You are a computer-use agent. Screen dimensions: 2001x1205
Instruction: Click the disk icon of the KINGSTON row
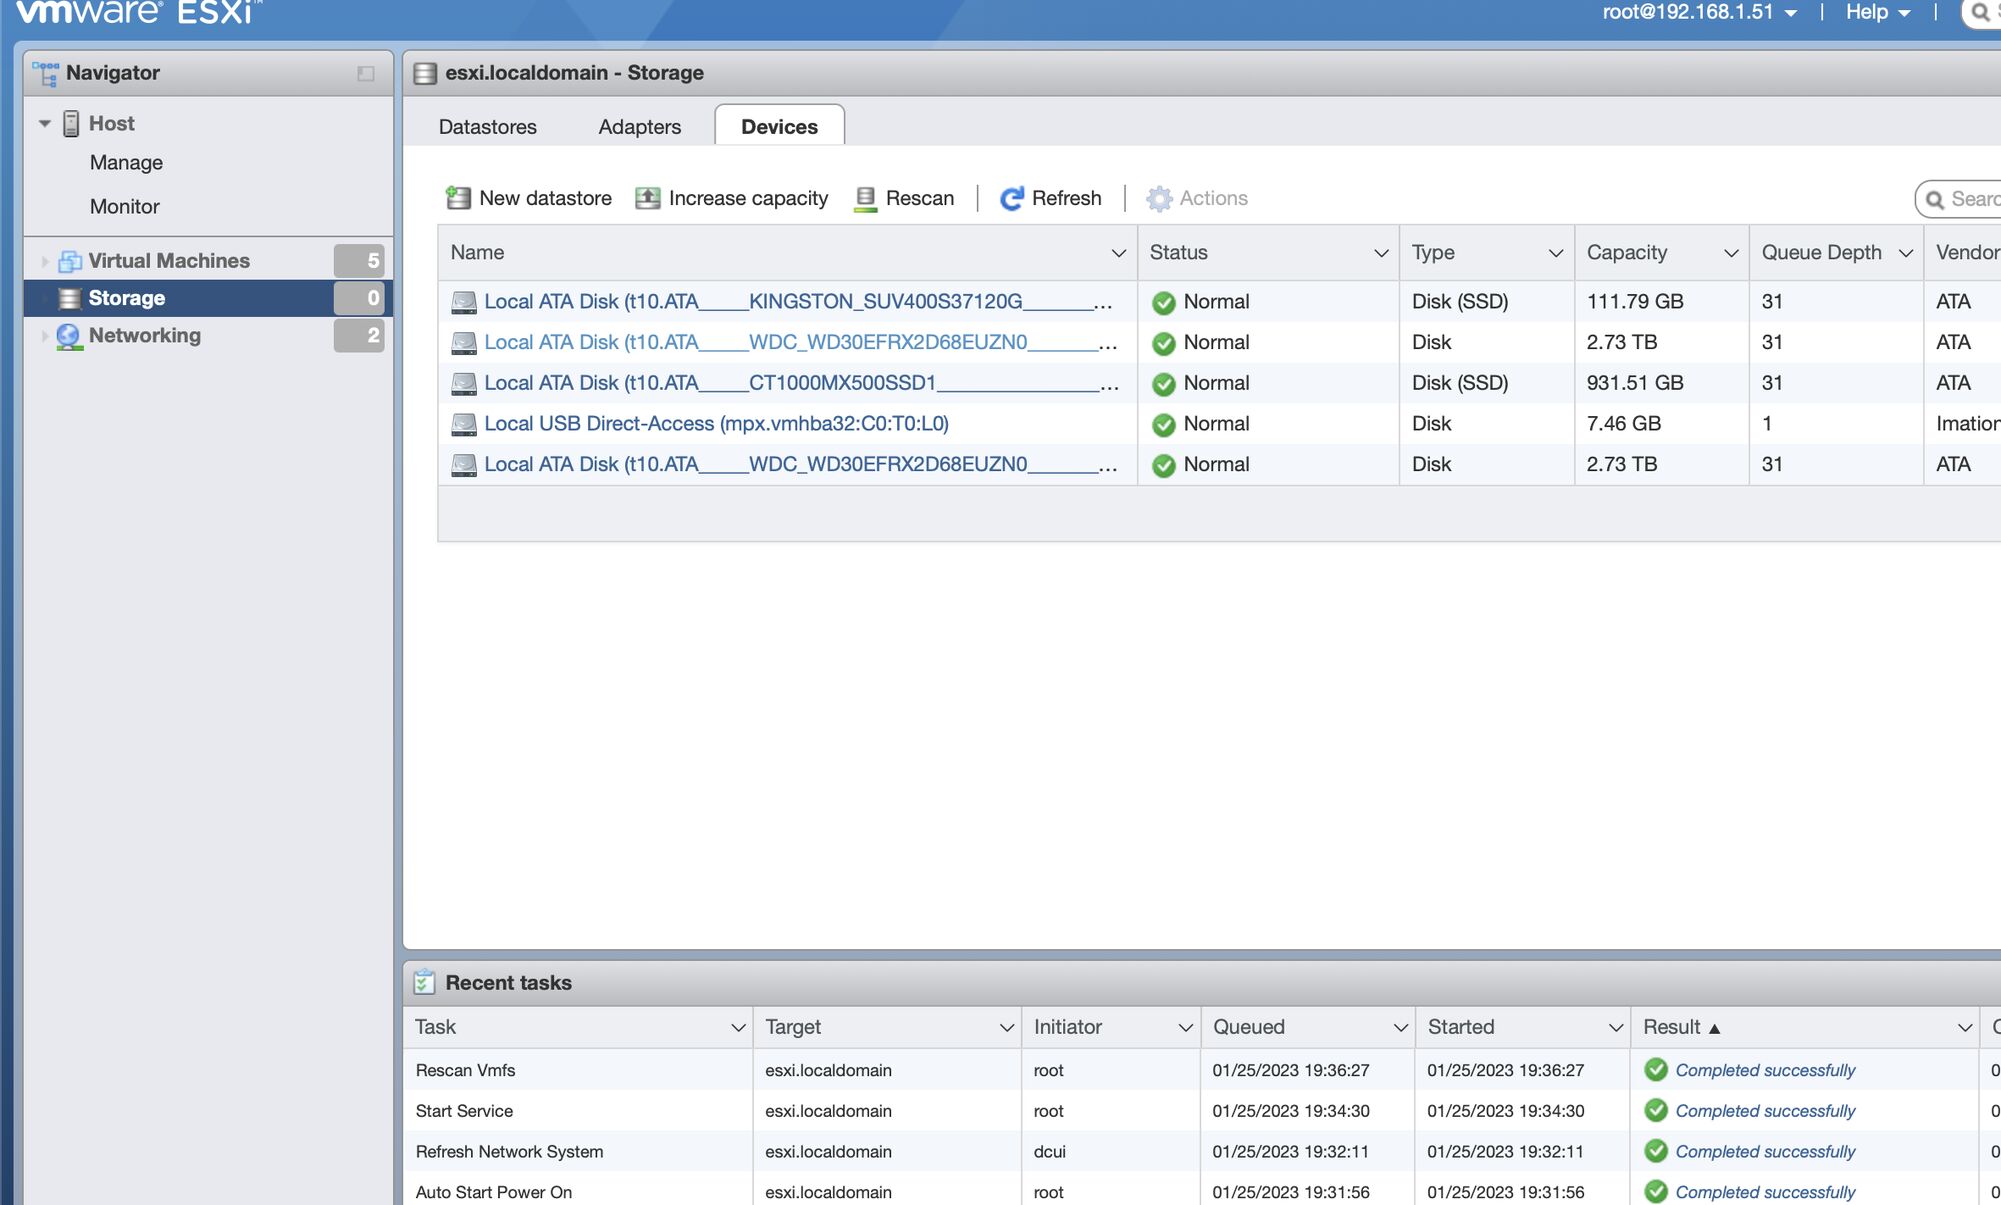(x=464, y=302)
